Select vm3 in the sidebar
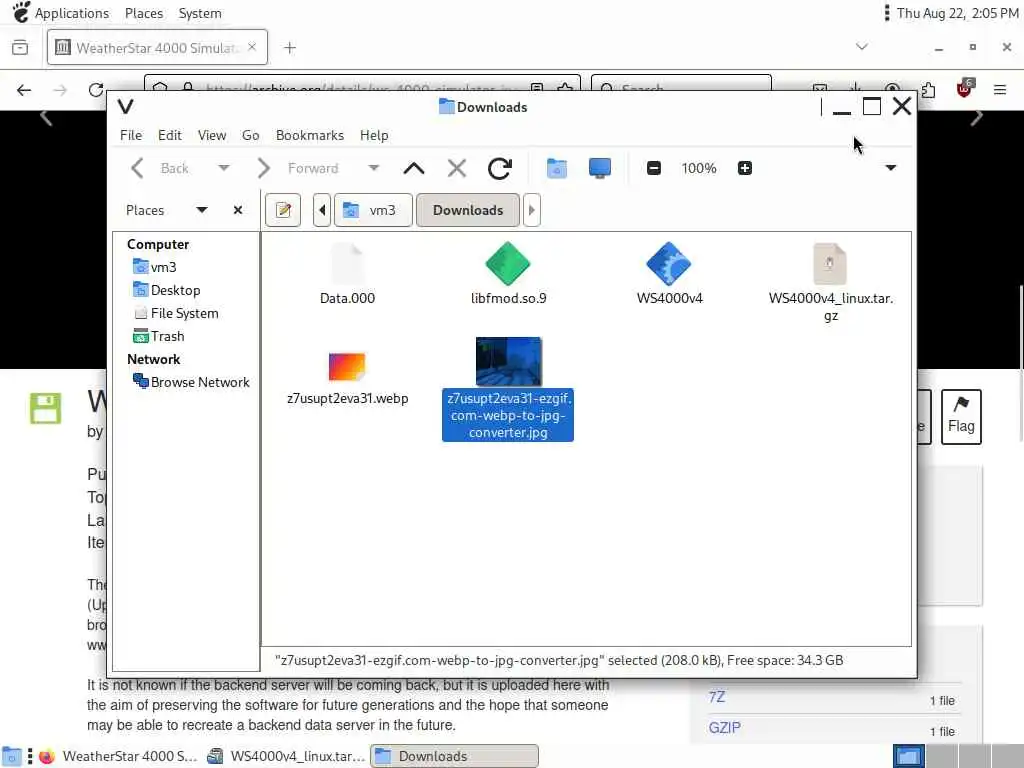 coord(155,267)
